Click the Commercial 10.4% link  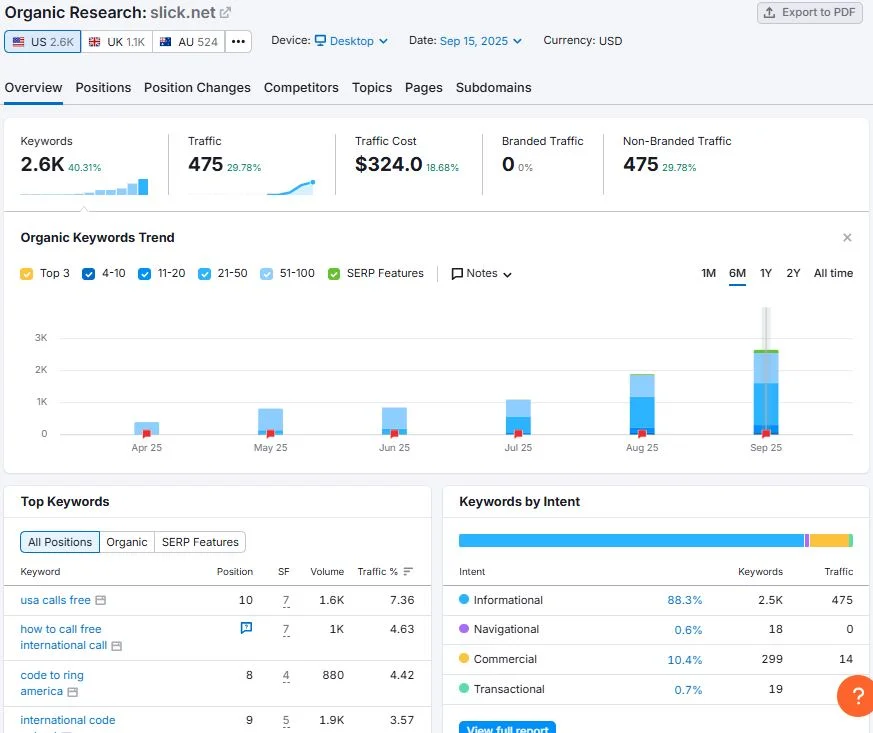[684, 660]
